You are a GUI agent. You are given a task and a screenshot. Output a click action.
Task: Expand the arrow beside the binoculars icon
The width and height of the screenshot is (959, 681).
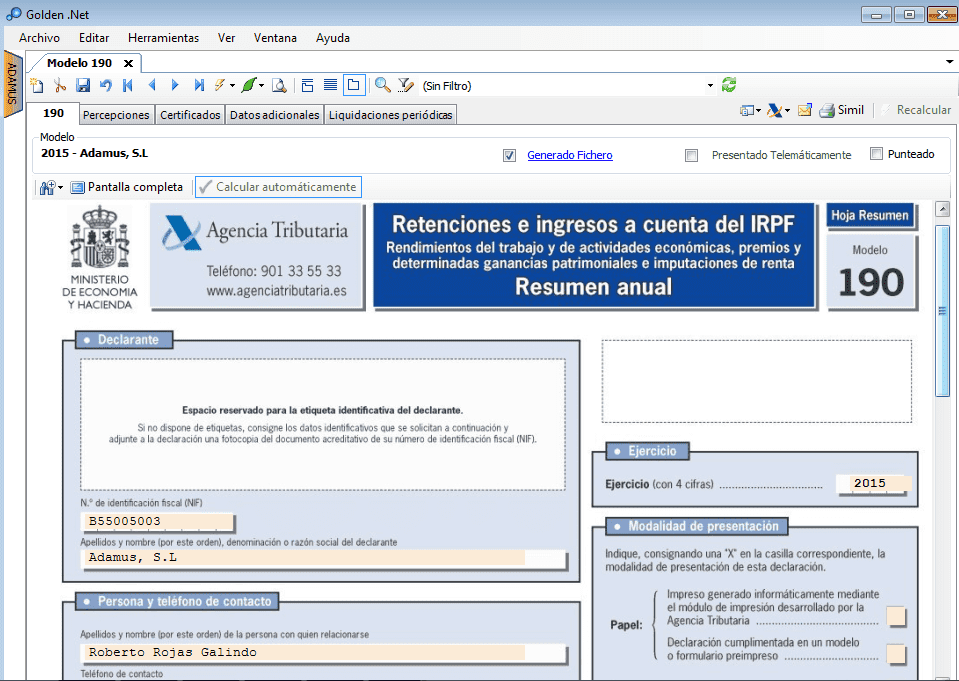(61, 187)
